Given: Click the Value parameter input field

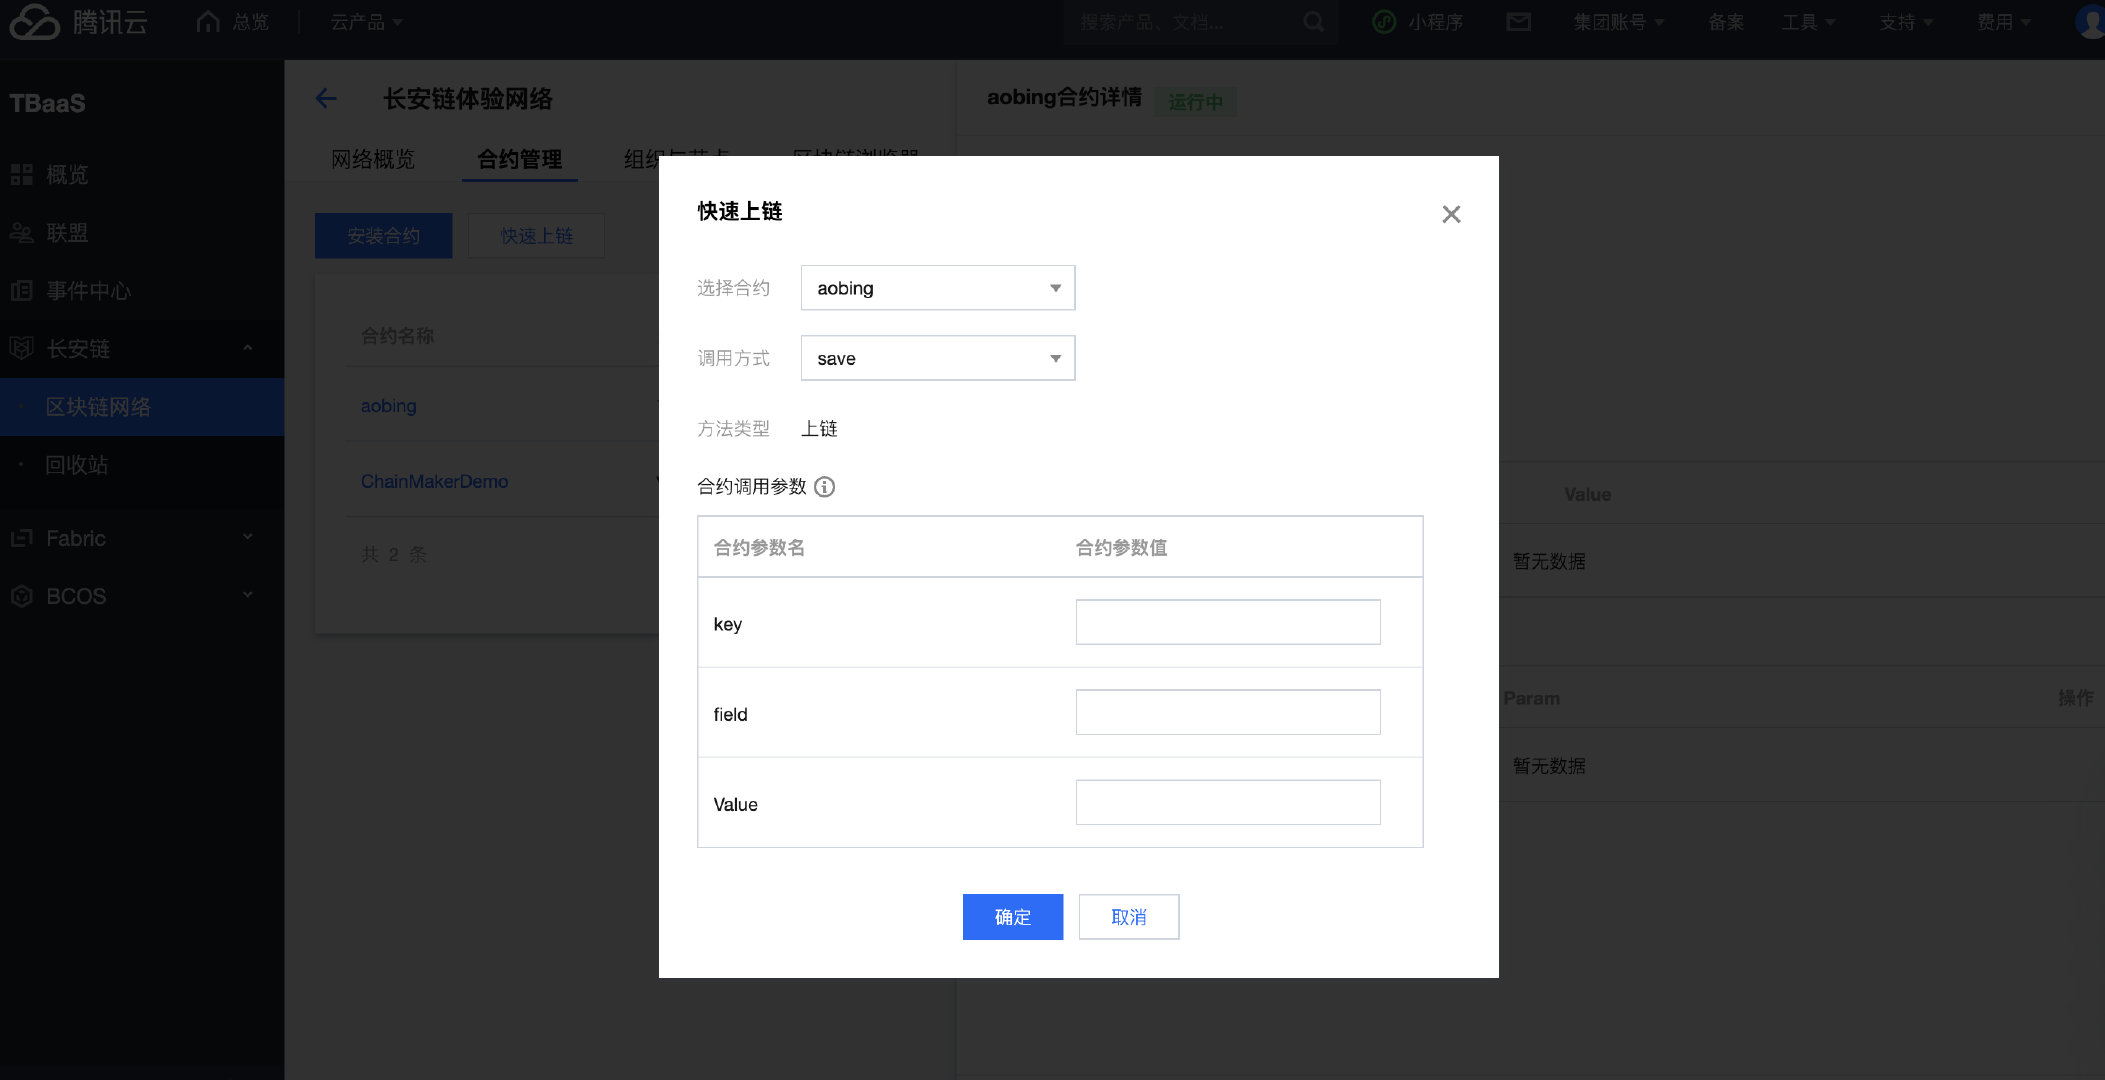Looking at the screenshot, I should coord(1227,802).
